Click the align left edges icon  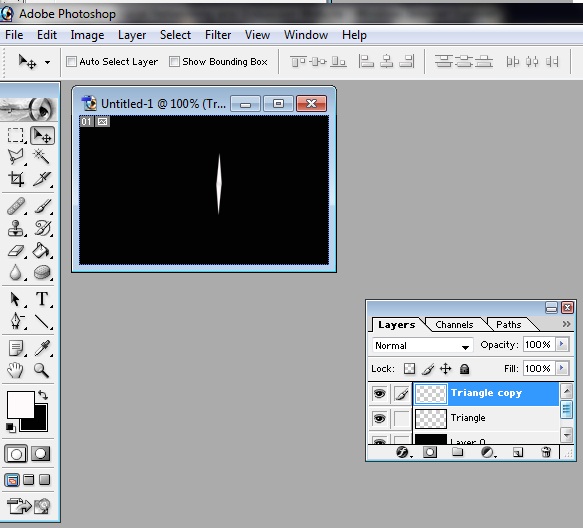366,62
